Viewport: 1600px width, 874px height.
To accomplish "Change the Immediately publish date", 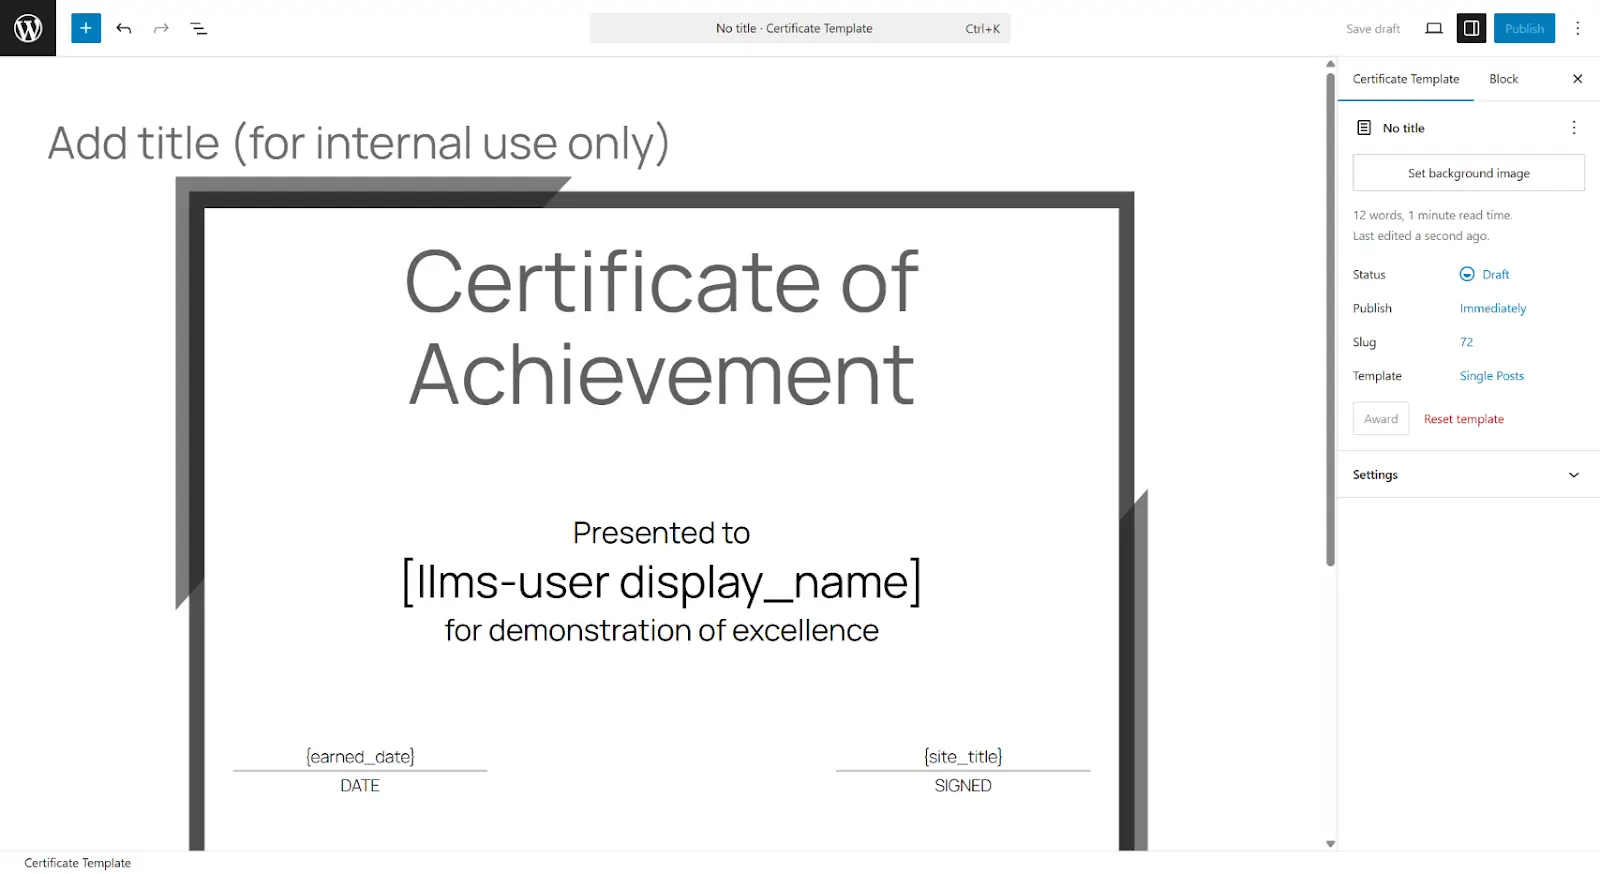I will [1492, 308].
